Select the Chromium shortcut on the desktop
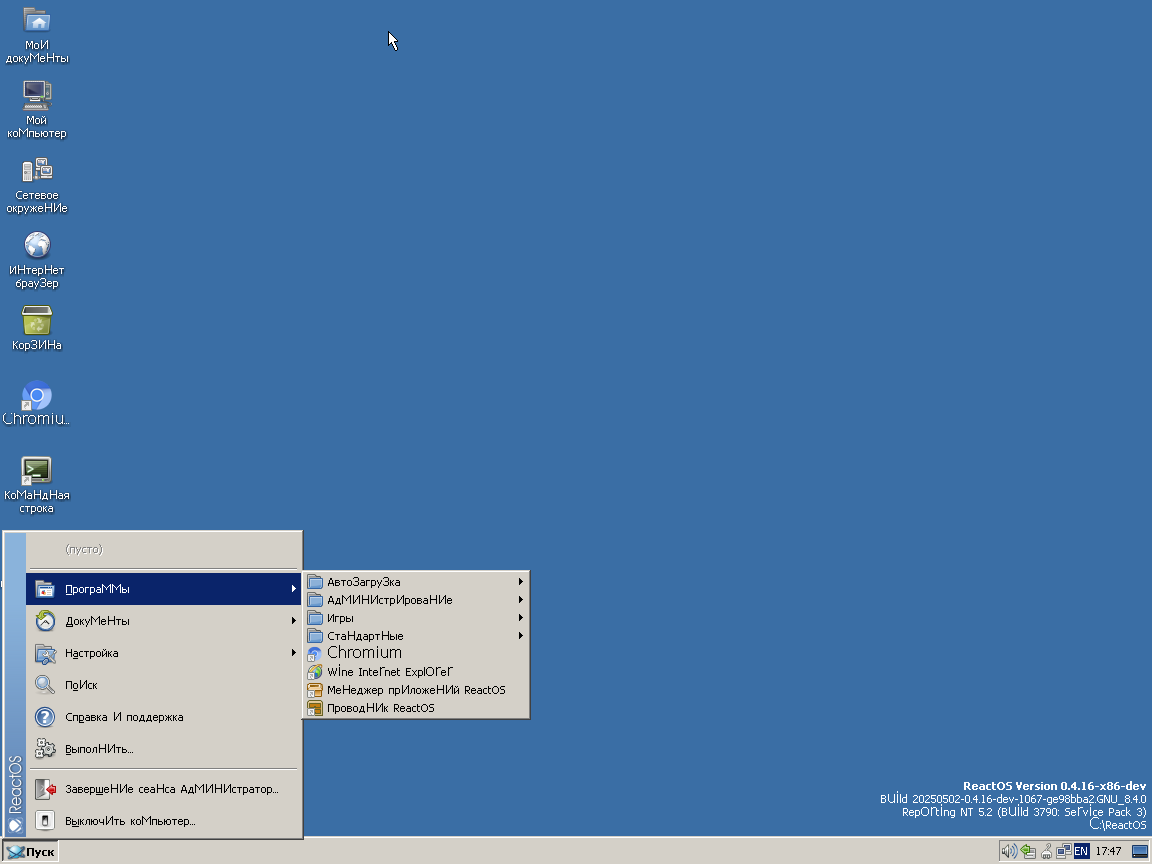 (x=36, y=403)
